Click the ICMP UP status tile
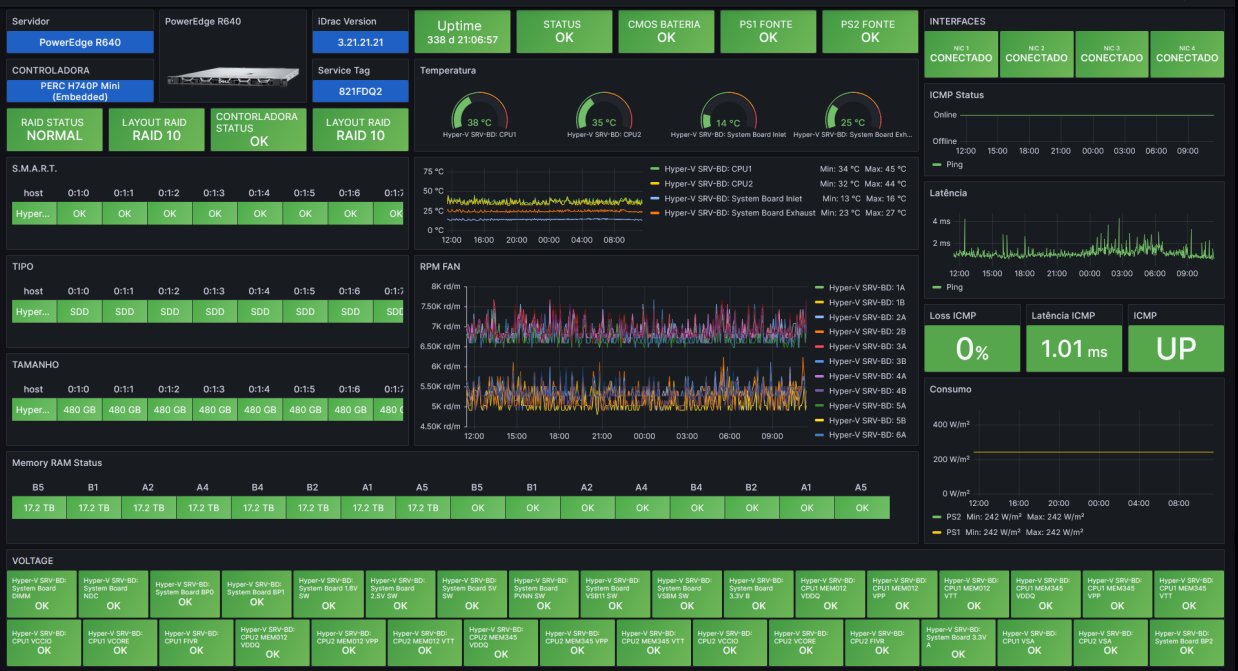The width and height of the screenshot is (1238, 671). pos(1176,347)
